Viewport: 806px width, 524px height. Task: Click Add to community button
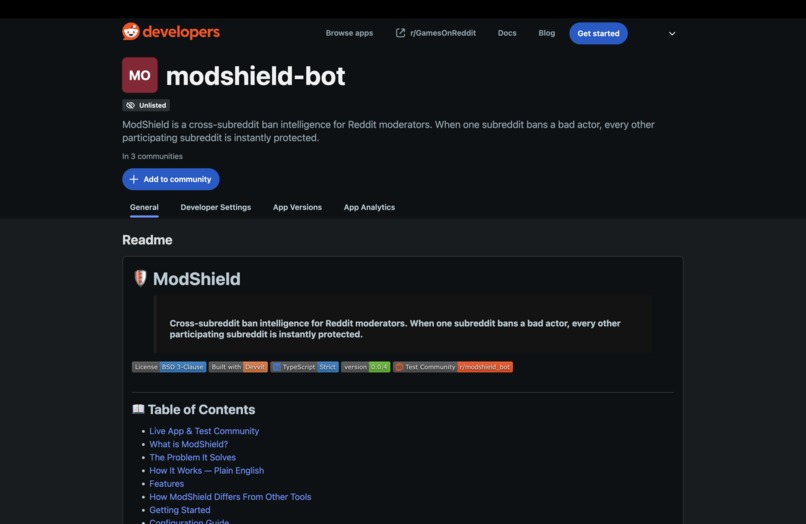tap(171, 179)
